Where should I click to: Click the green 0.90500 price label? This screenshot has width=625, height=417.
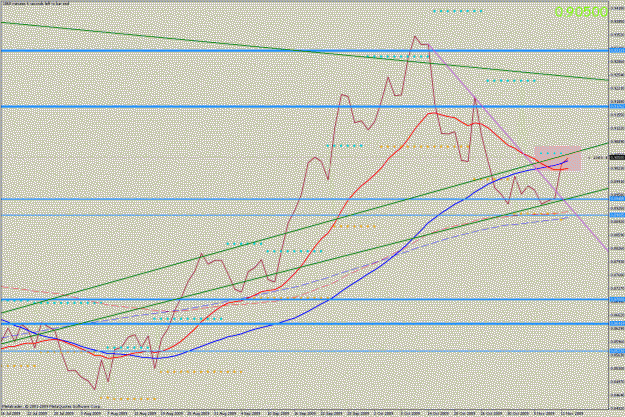click(581, 12)
